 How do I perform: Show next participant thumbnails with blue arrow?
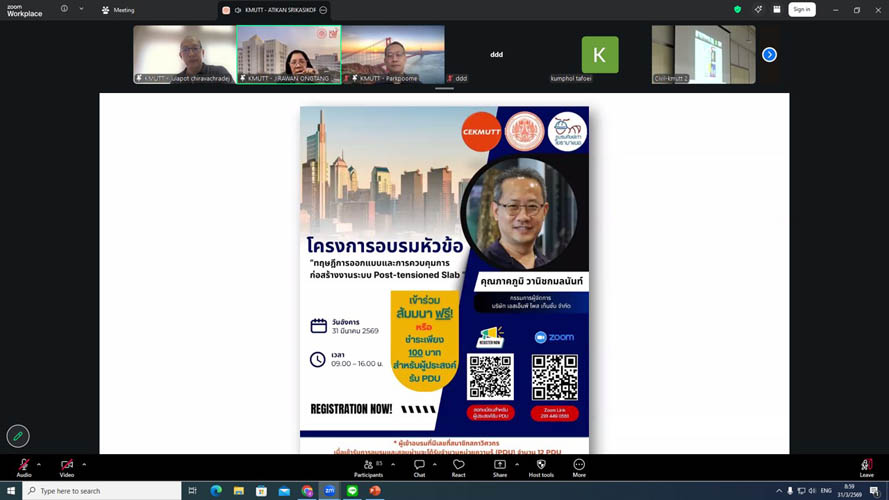(x=769, y=54)
